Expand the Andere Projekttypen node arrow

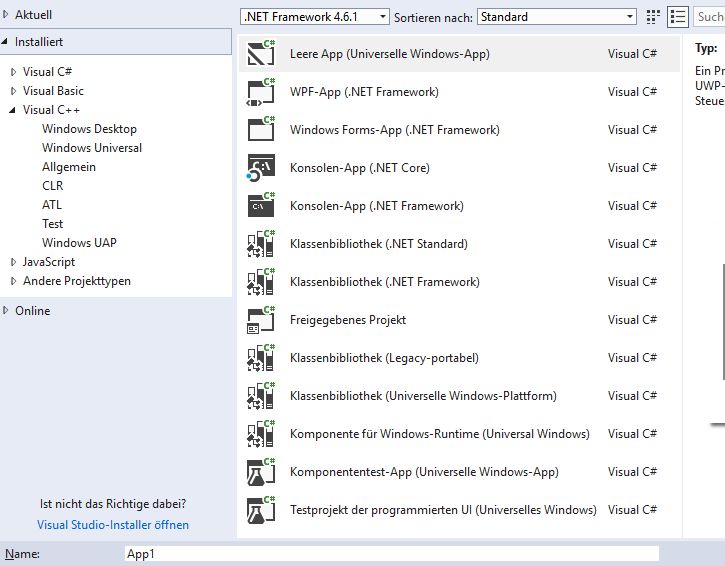click(x=13, y=281)
